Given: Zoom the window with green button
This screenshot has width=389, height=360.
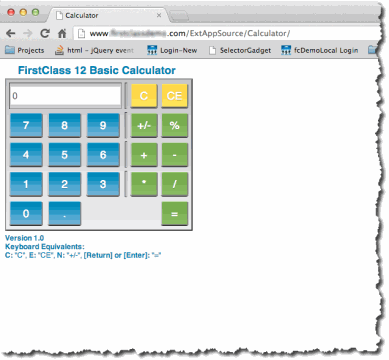Looking at the screenshot, I should tap(35, 12).
